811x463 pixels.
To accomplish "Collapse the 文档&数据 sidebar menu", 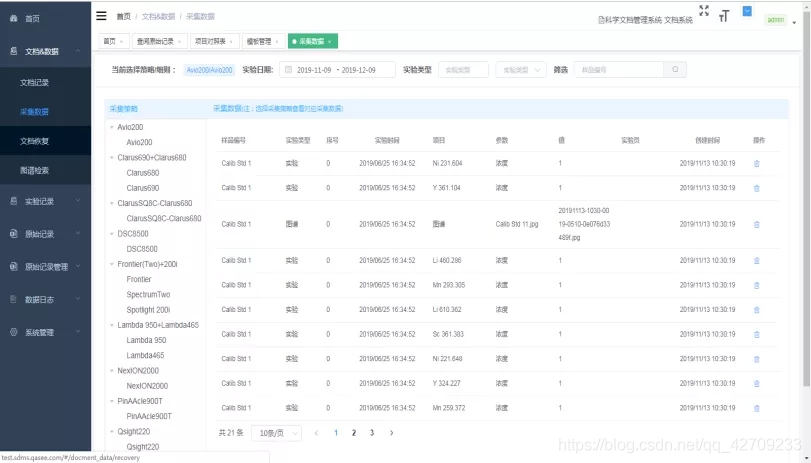I will [x=46, y=51].
